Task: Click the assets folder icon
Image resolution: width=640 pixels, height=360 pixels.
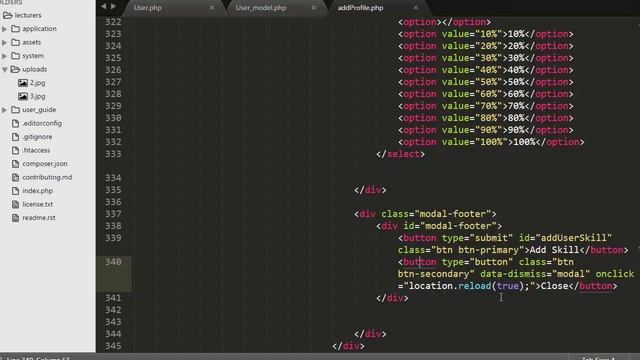Action: (16, 42)
